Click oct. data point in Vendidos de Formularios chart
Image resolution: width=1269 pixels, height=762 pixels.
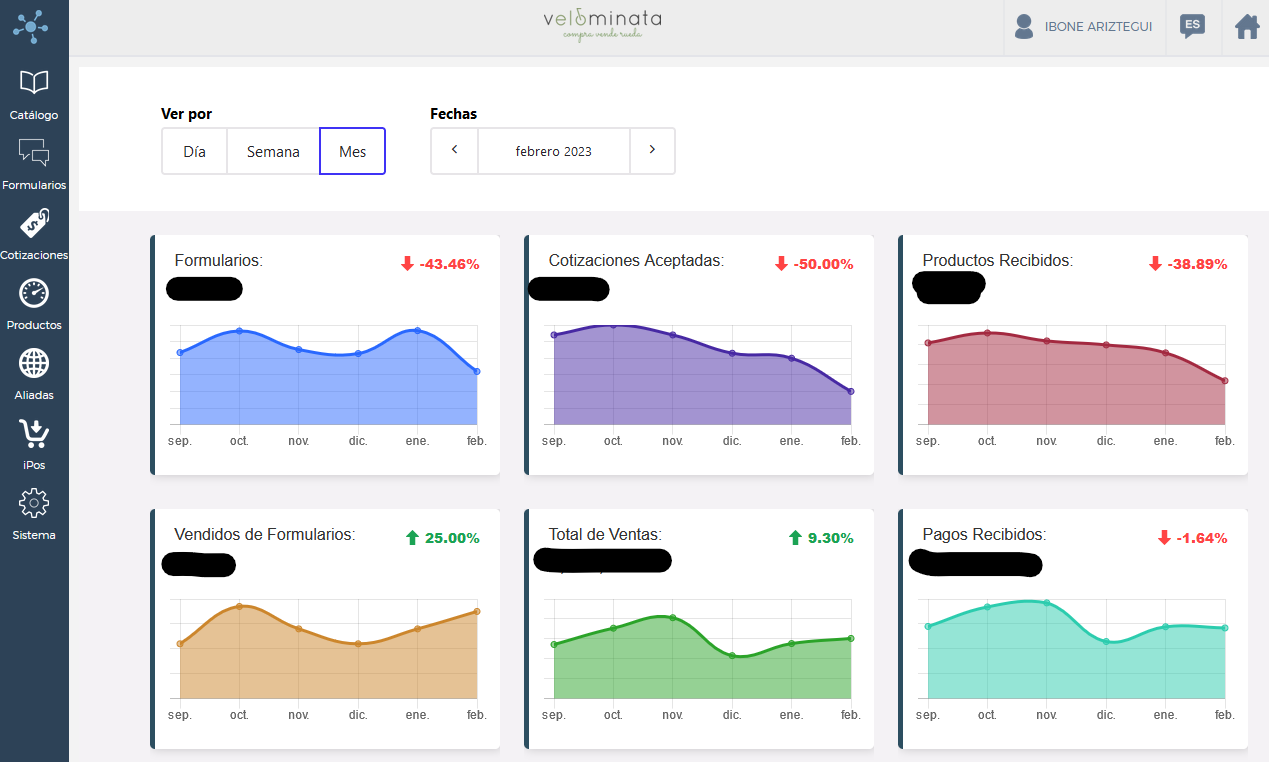(239, 606)
